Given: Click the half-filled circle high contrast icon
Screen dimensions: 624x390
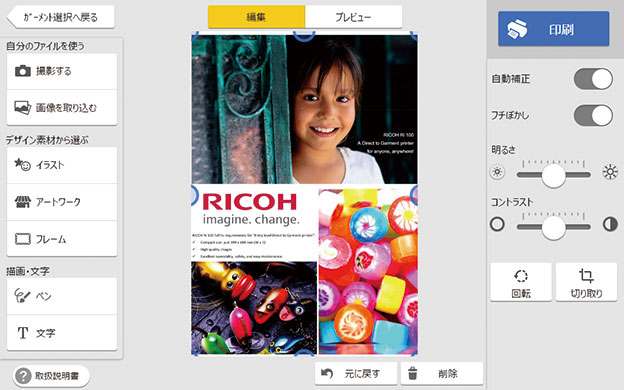Looking at the screenshot, I should point(610,224).
